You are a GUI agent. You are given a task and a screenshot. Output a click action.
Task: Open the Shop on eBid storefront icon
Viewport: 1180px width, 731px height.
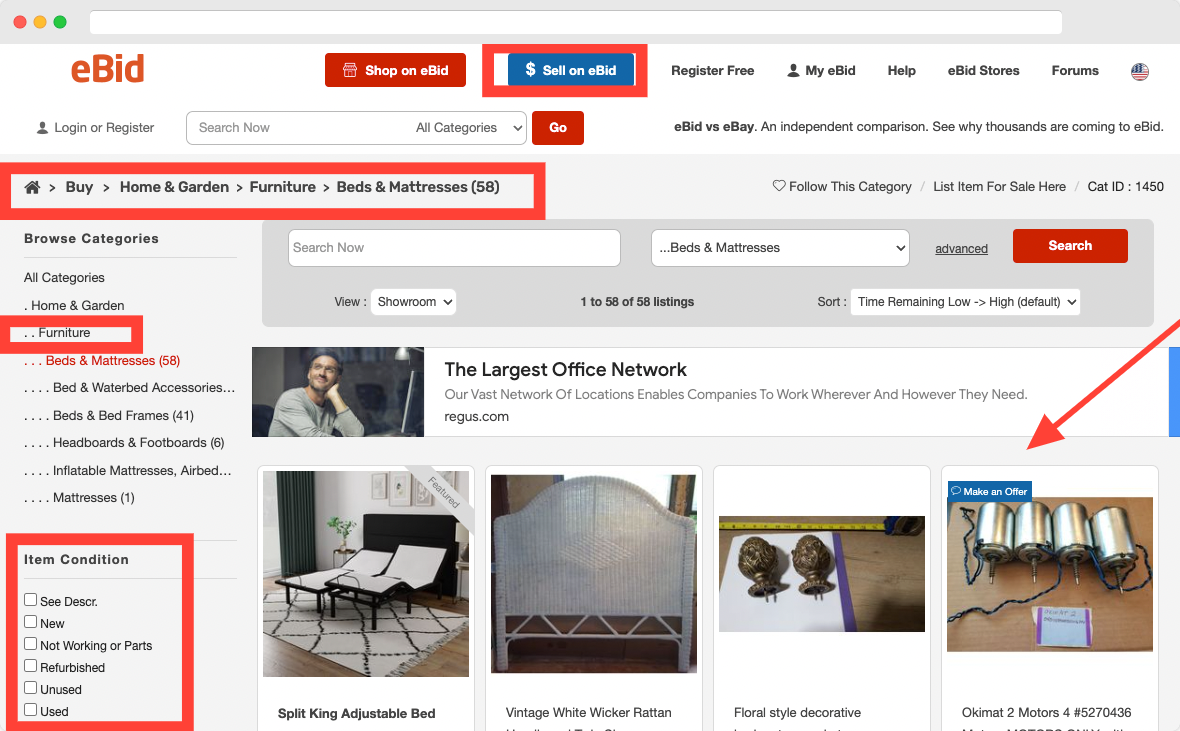[x=349, y=70]
